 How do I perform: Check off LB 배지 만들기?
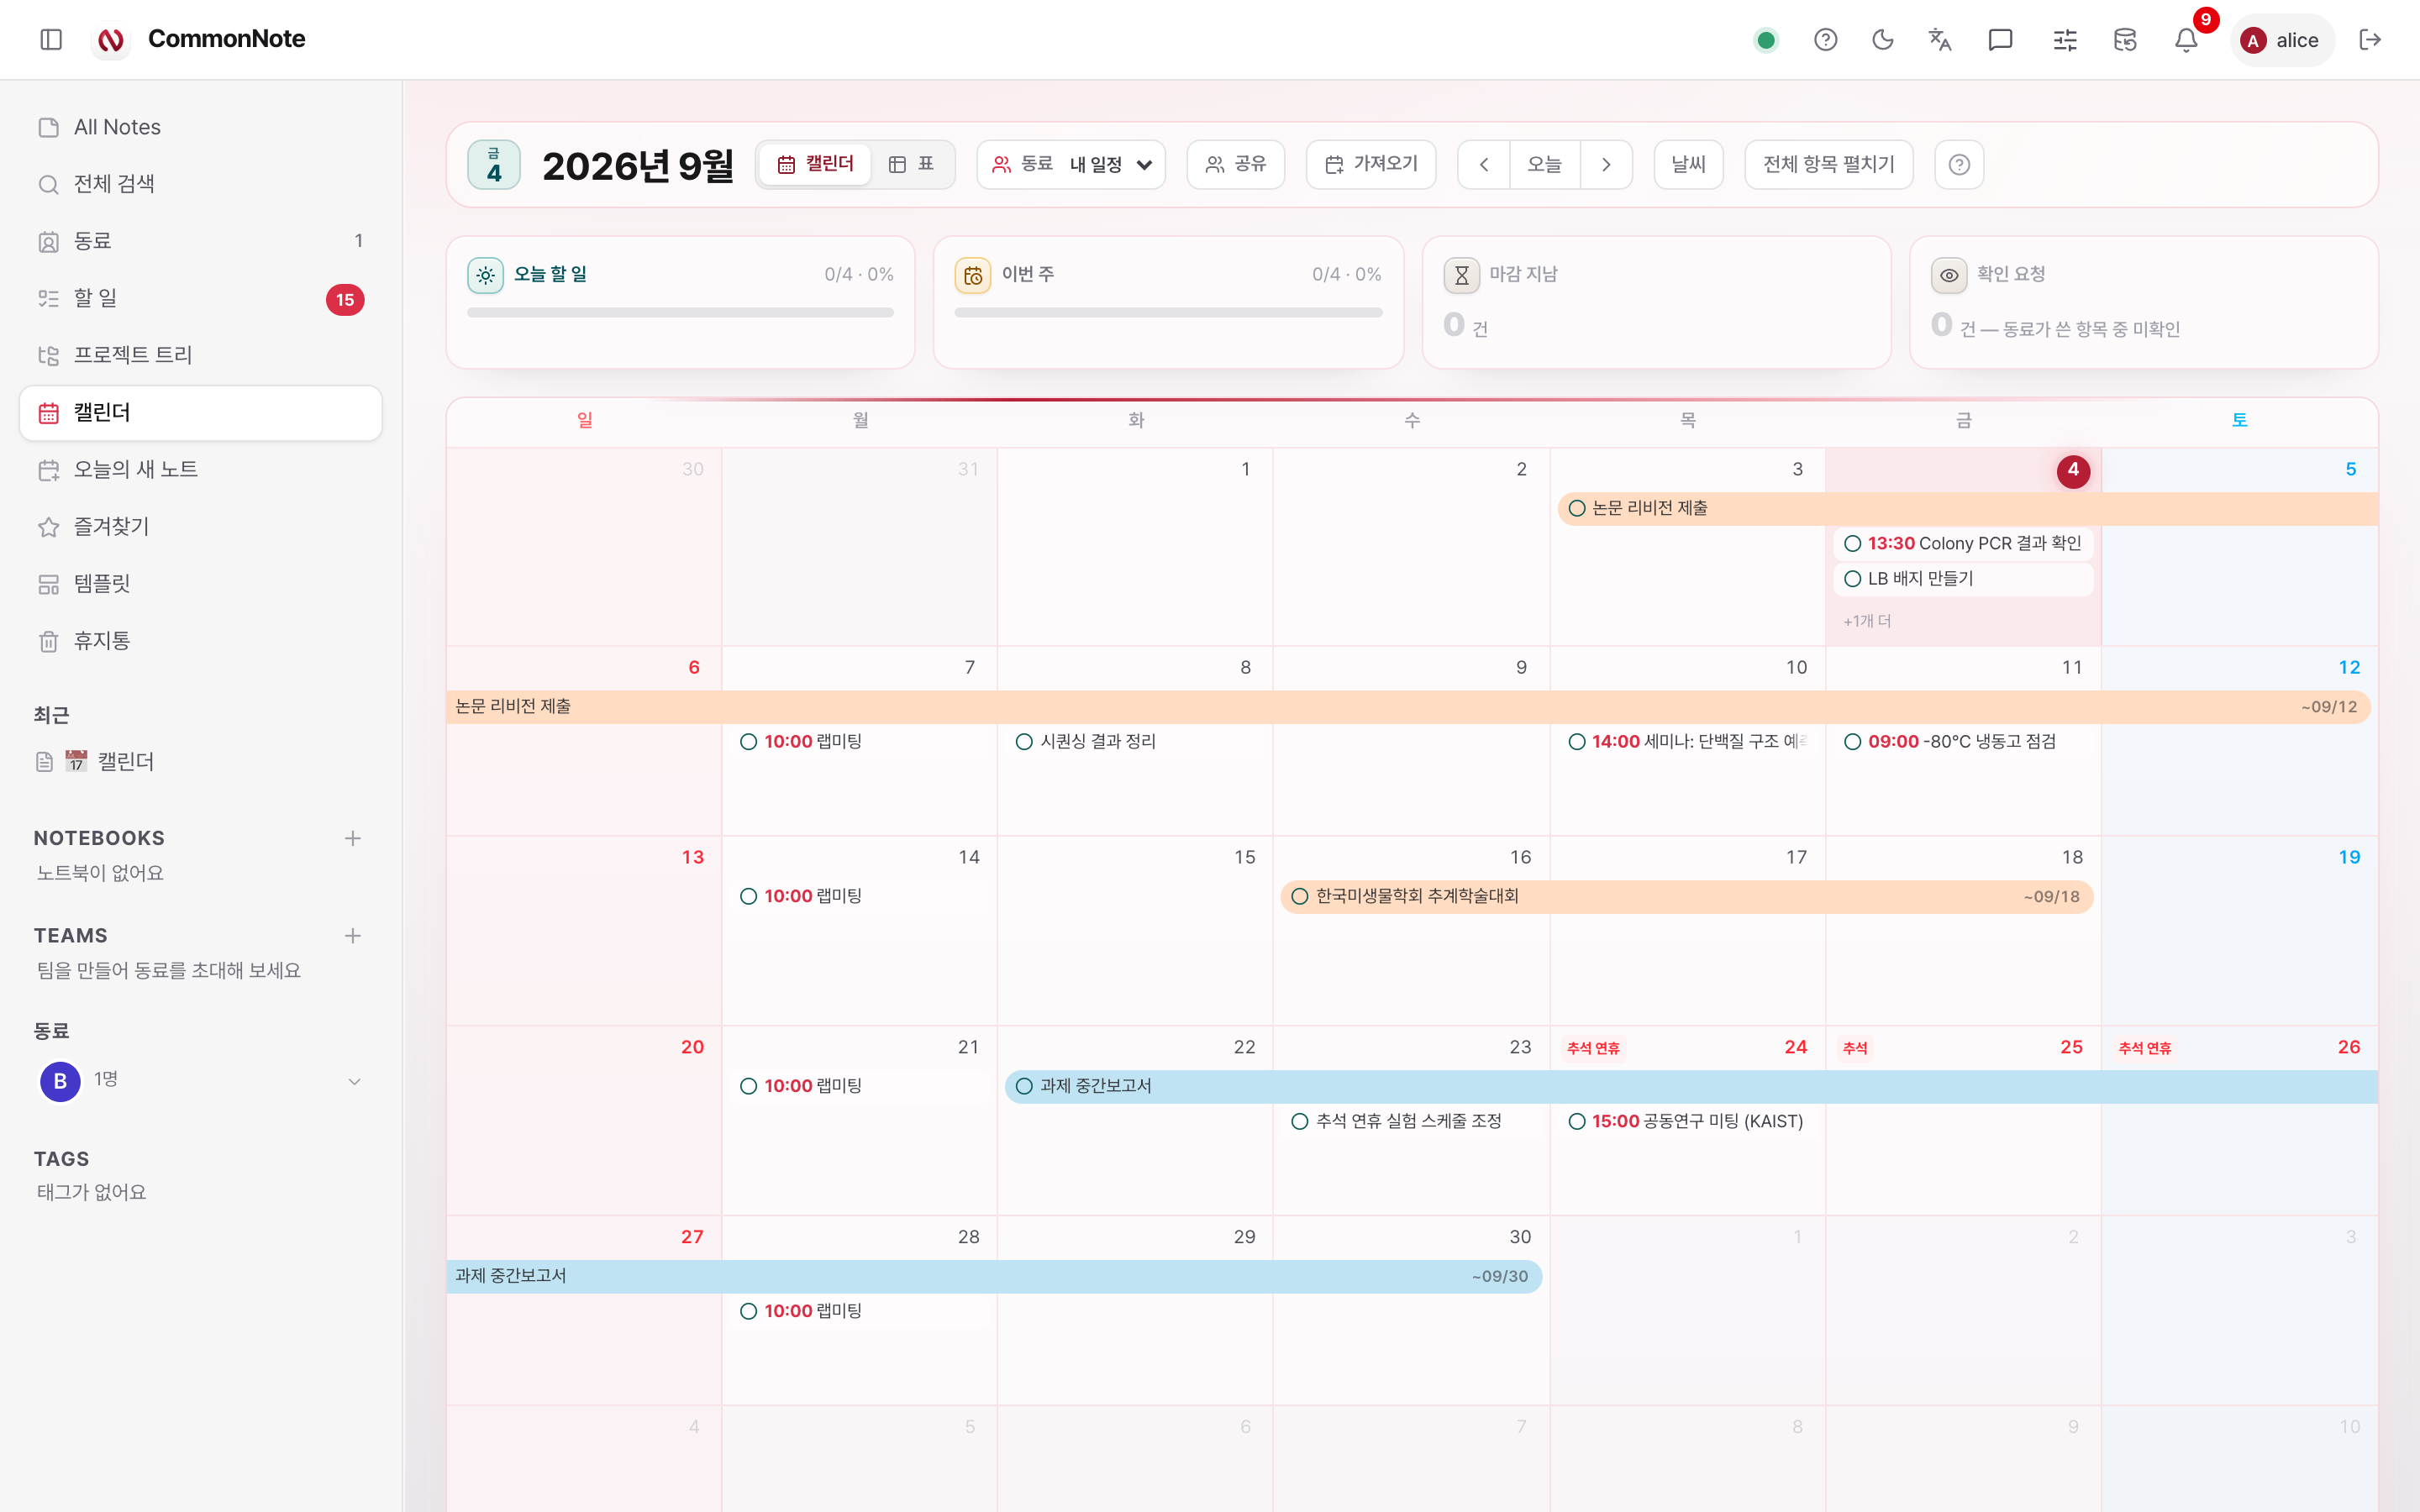[x=1852, y=579]
